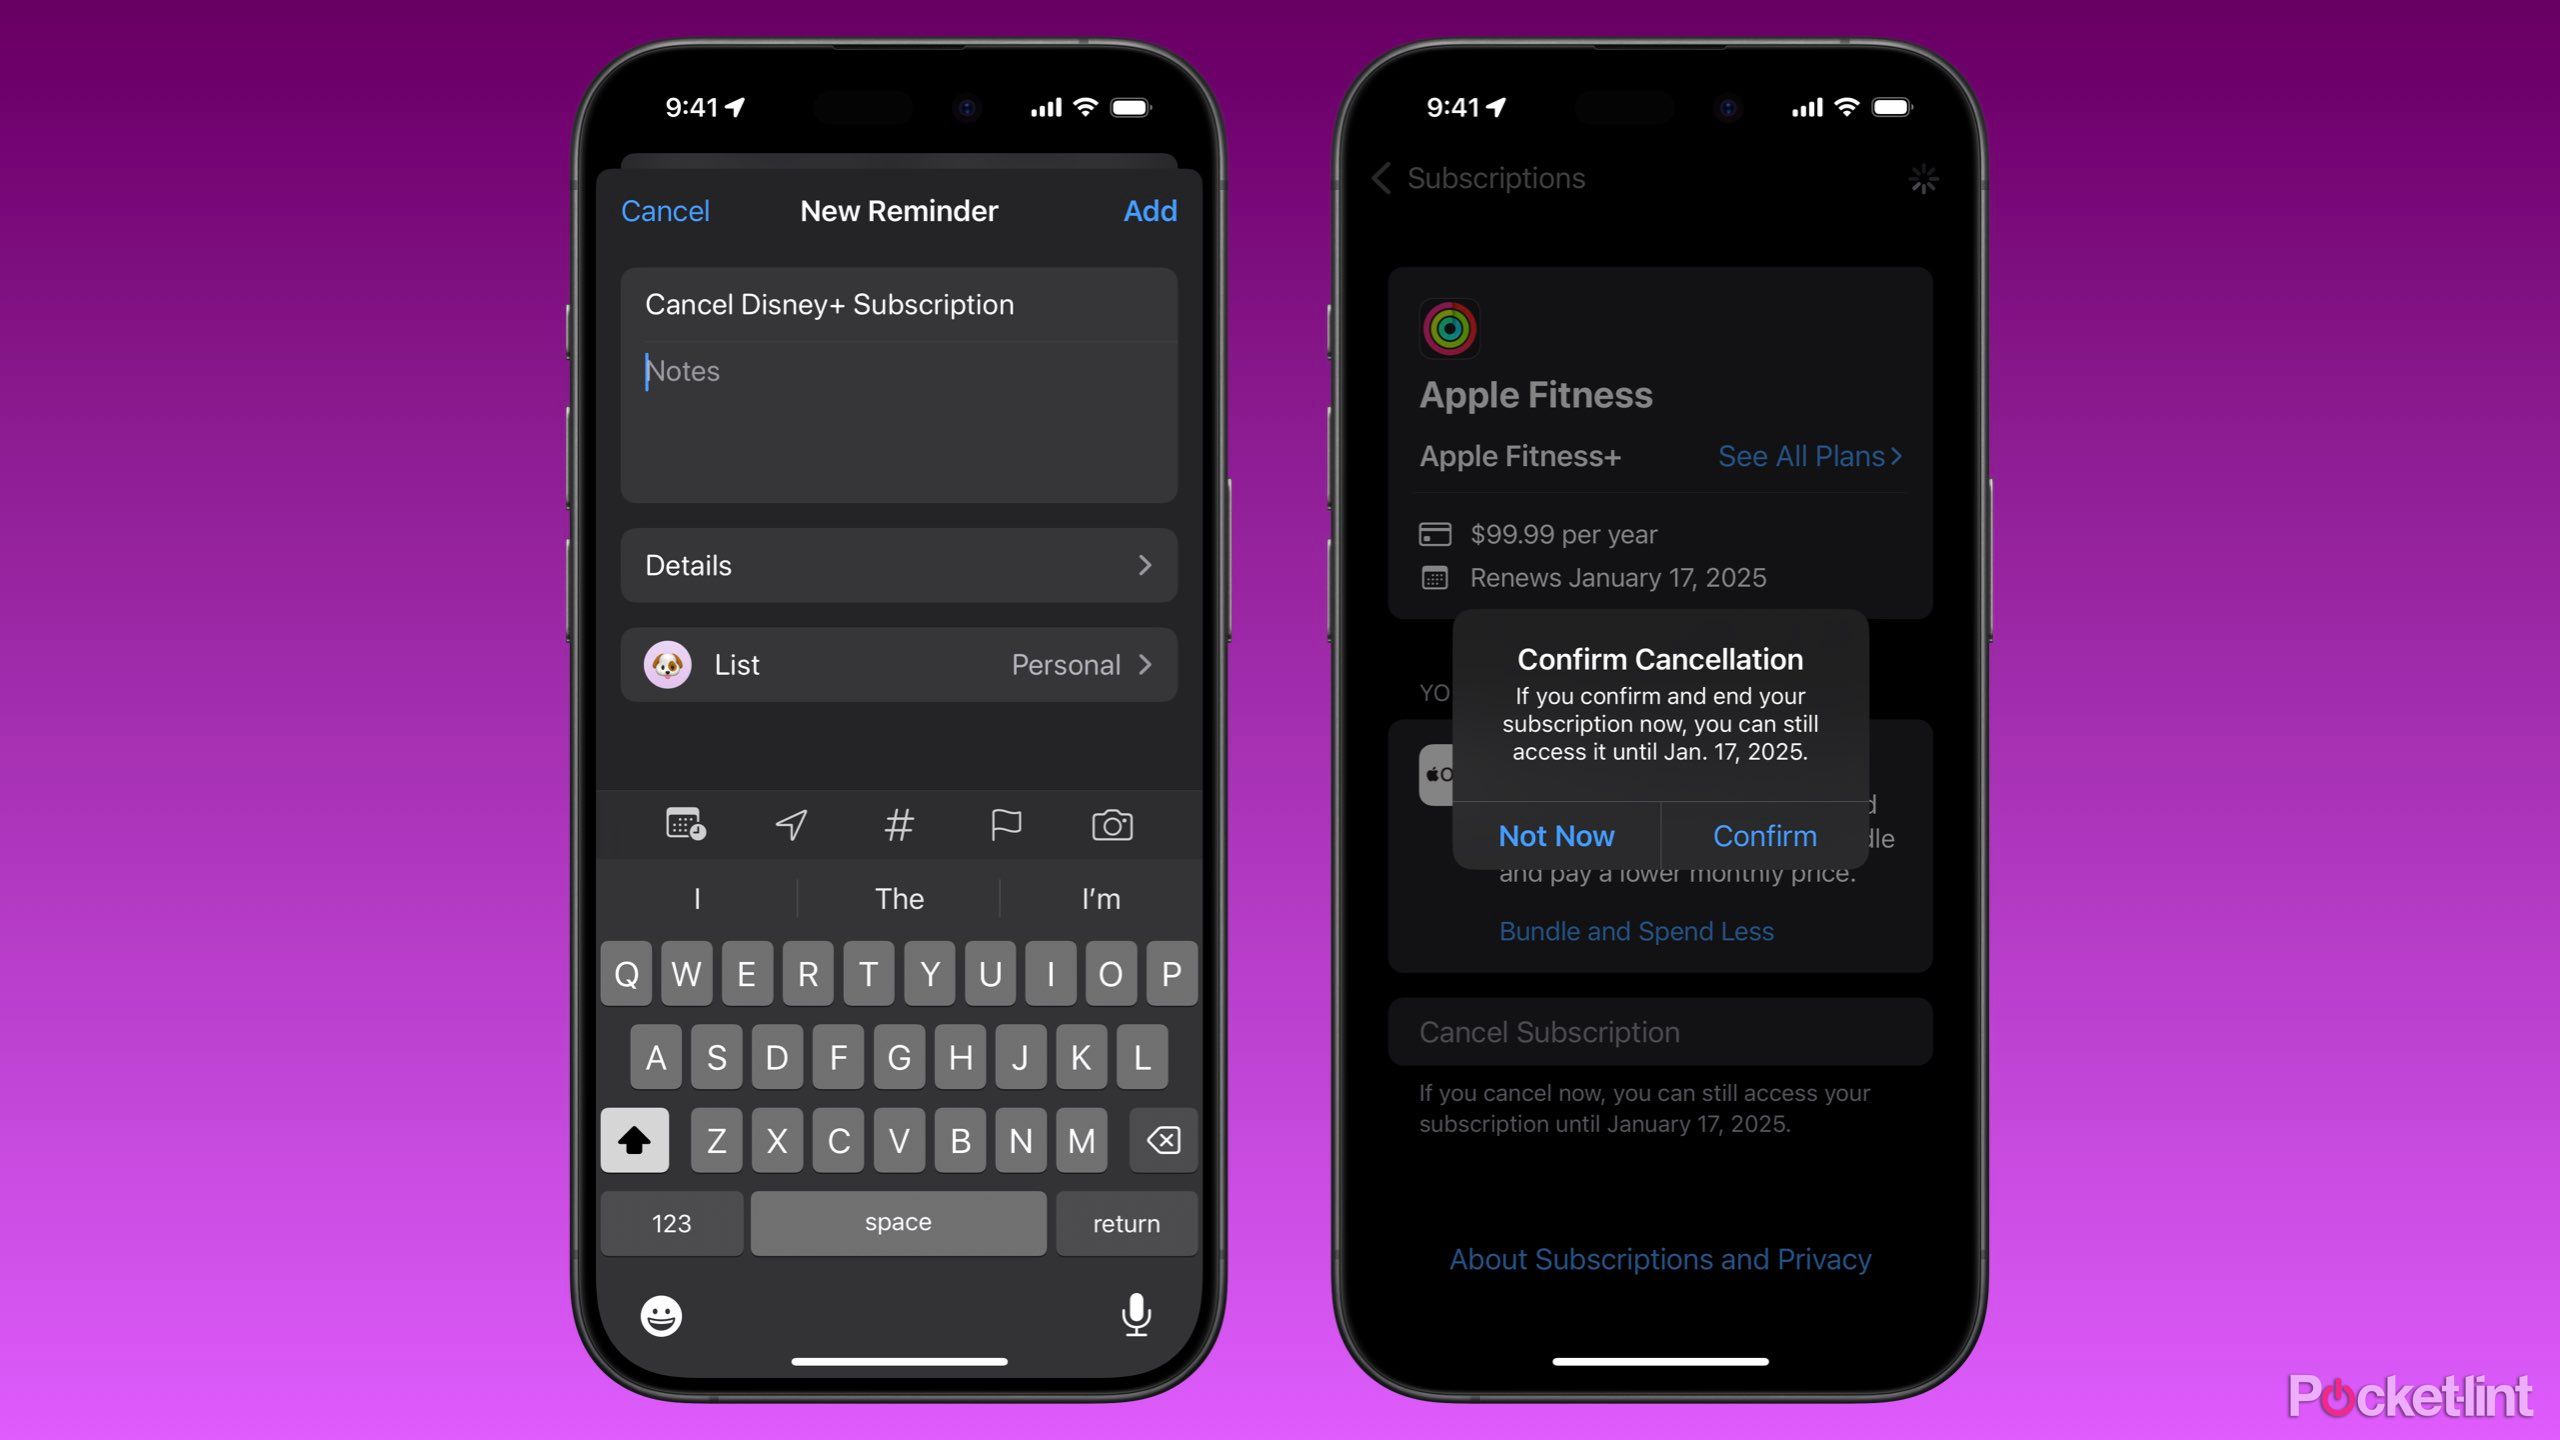Tap the camera icon in Reminders toolbar
Image resolution: width=2560 pixels, height=1440 pixels.
(1113, 825)
